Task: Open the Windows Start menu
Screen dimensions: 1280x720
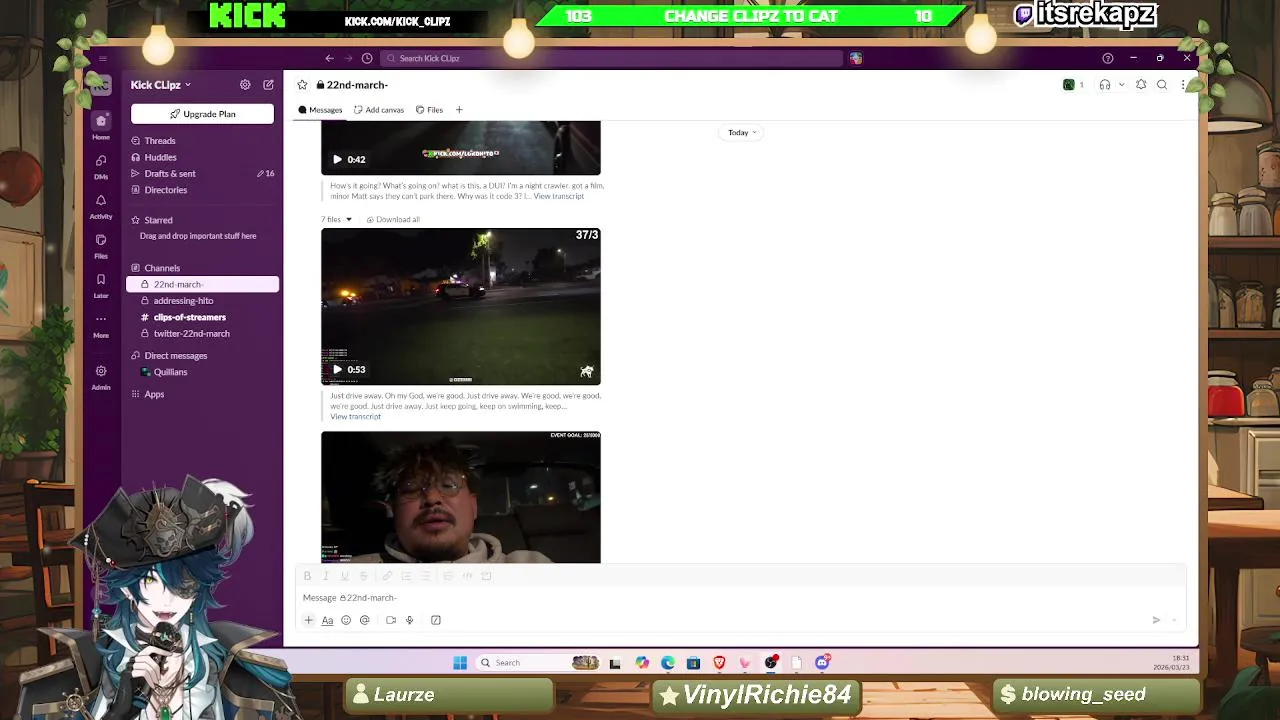Action: 460,662
